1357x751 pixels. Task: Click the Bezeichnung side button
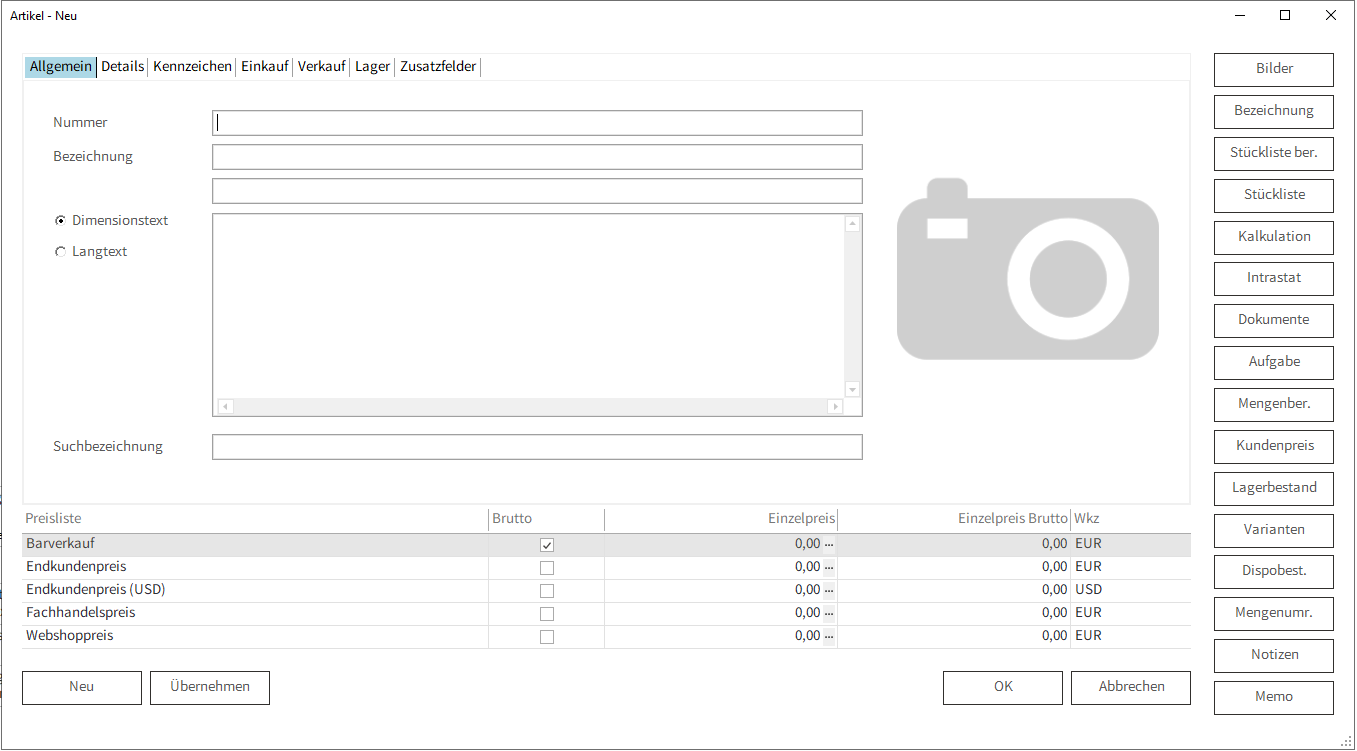1274,111
